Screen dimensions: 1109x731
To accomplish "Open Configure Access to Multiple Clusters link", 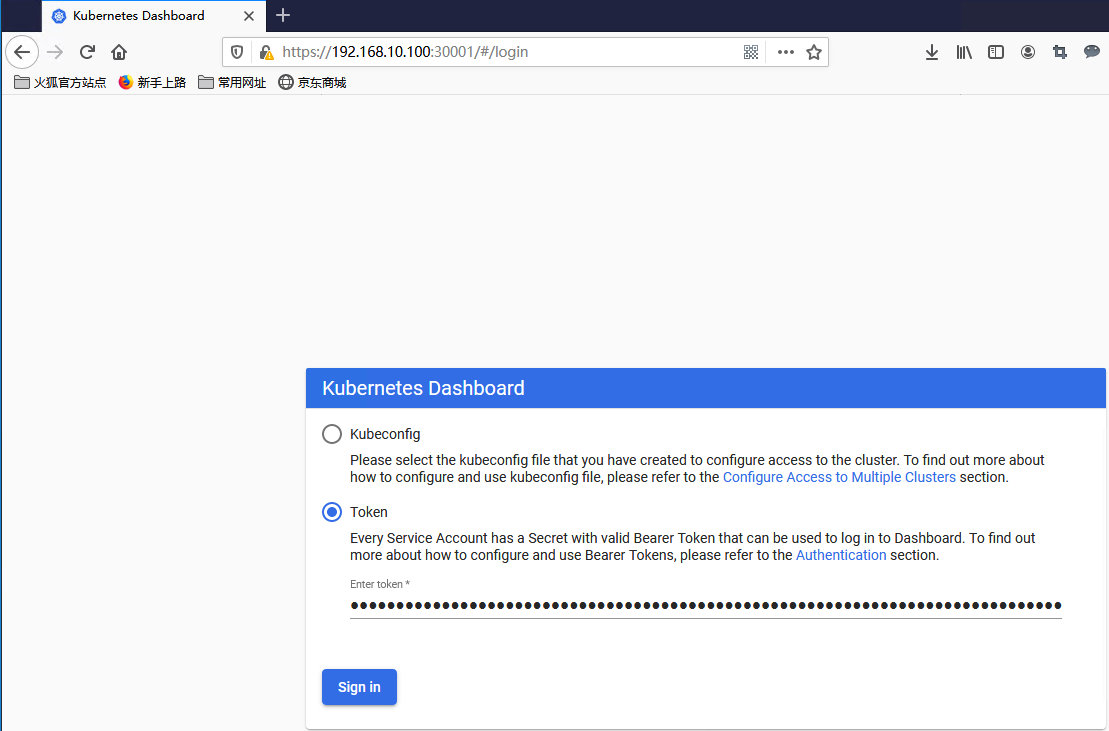I will pos(839,477).
